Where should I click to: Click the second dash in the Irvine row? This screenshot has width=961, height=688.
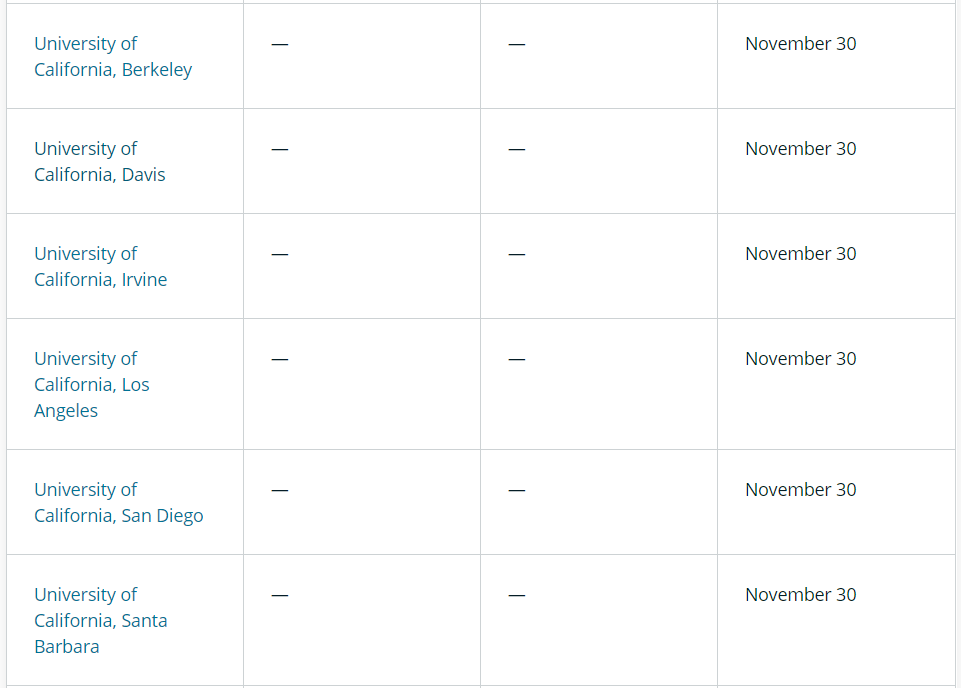tap(516, 255)
